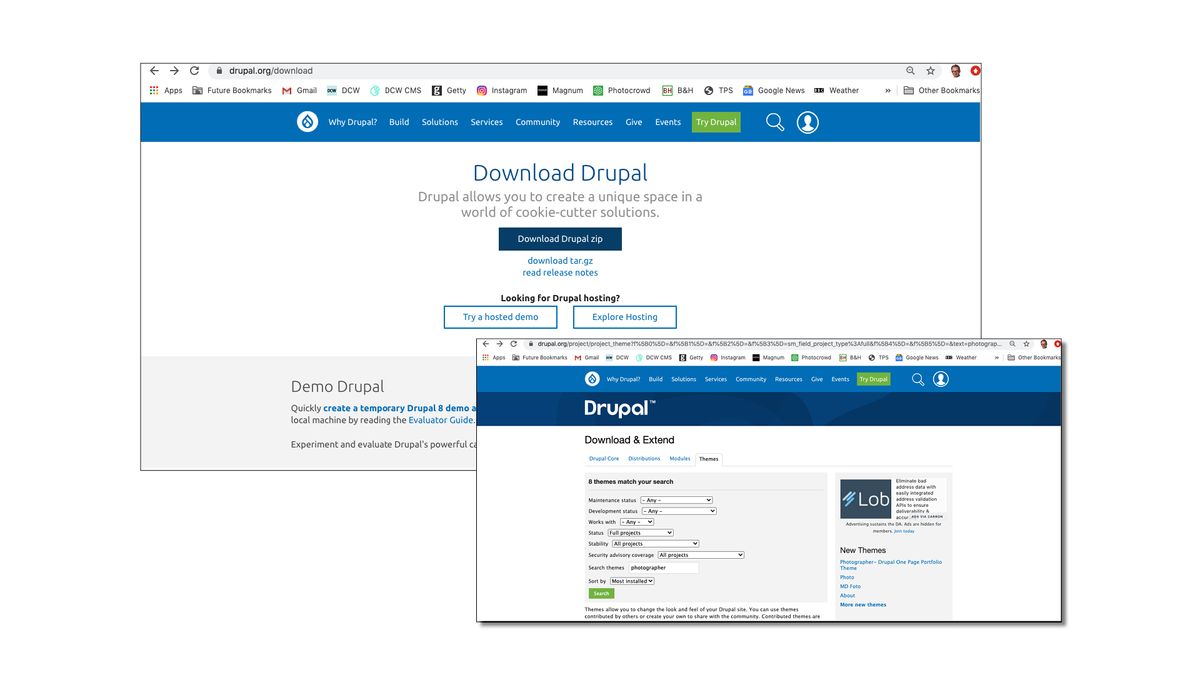Image resolution: width=1200 pixels, height=675 pixels.
Task: Open the Maintenance status dropdown
Action: (675, 500)
